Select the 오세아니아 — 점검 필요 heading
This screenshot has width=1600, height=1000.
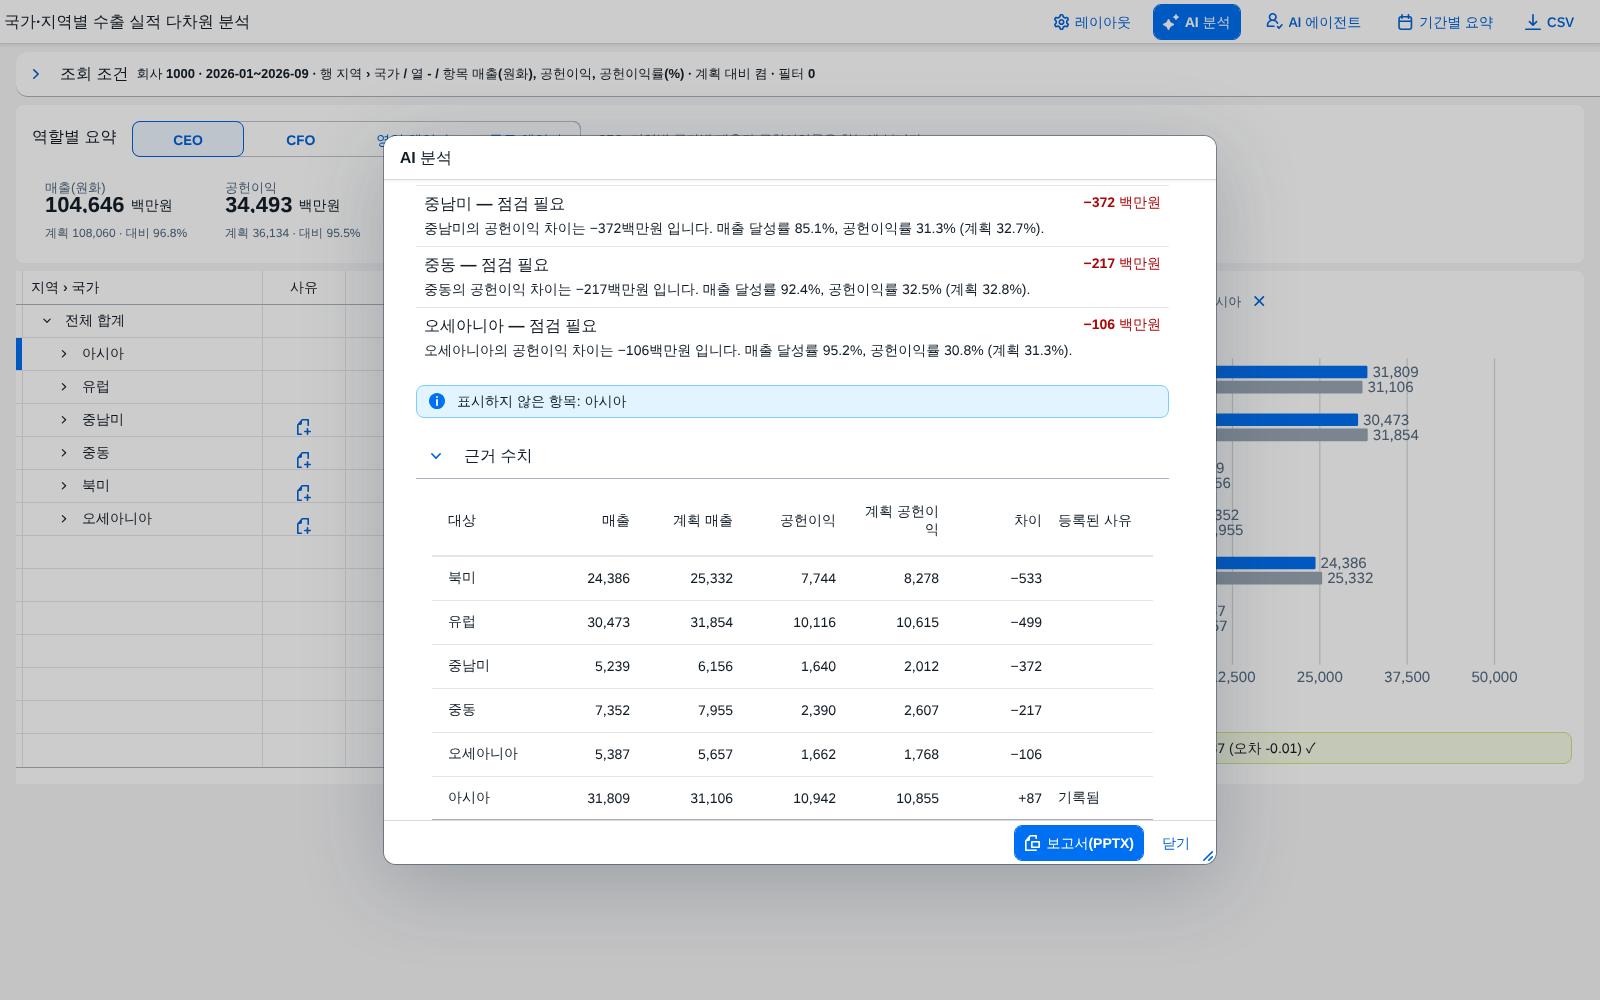510,326
